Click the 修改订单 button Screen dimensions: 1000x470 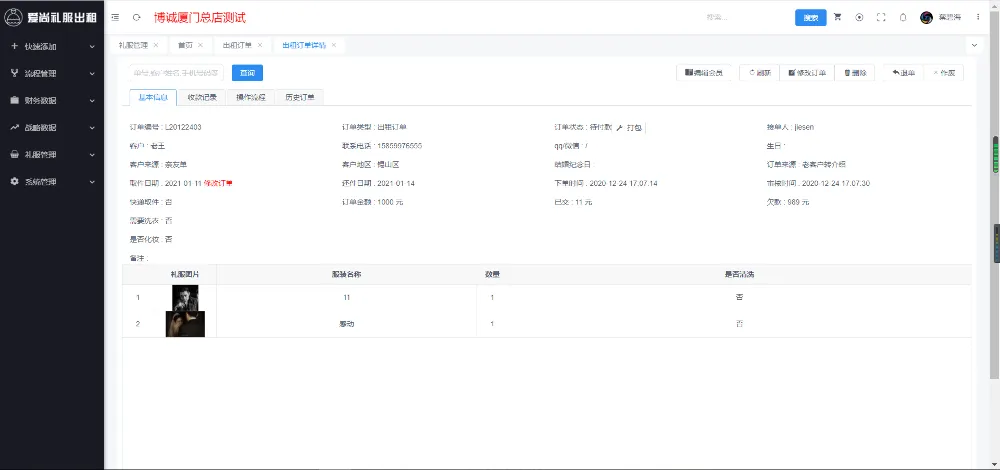pyautogui.click(x=807, y=72)
